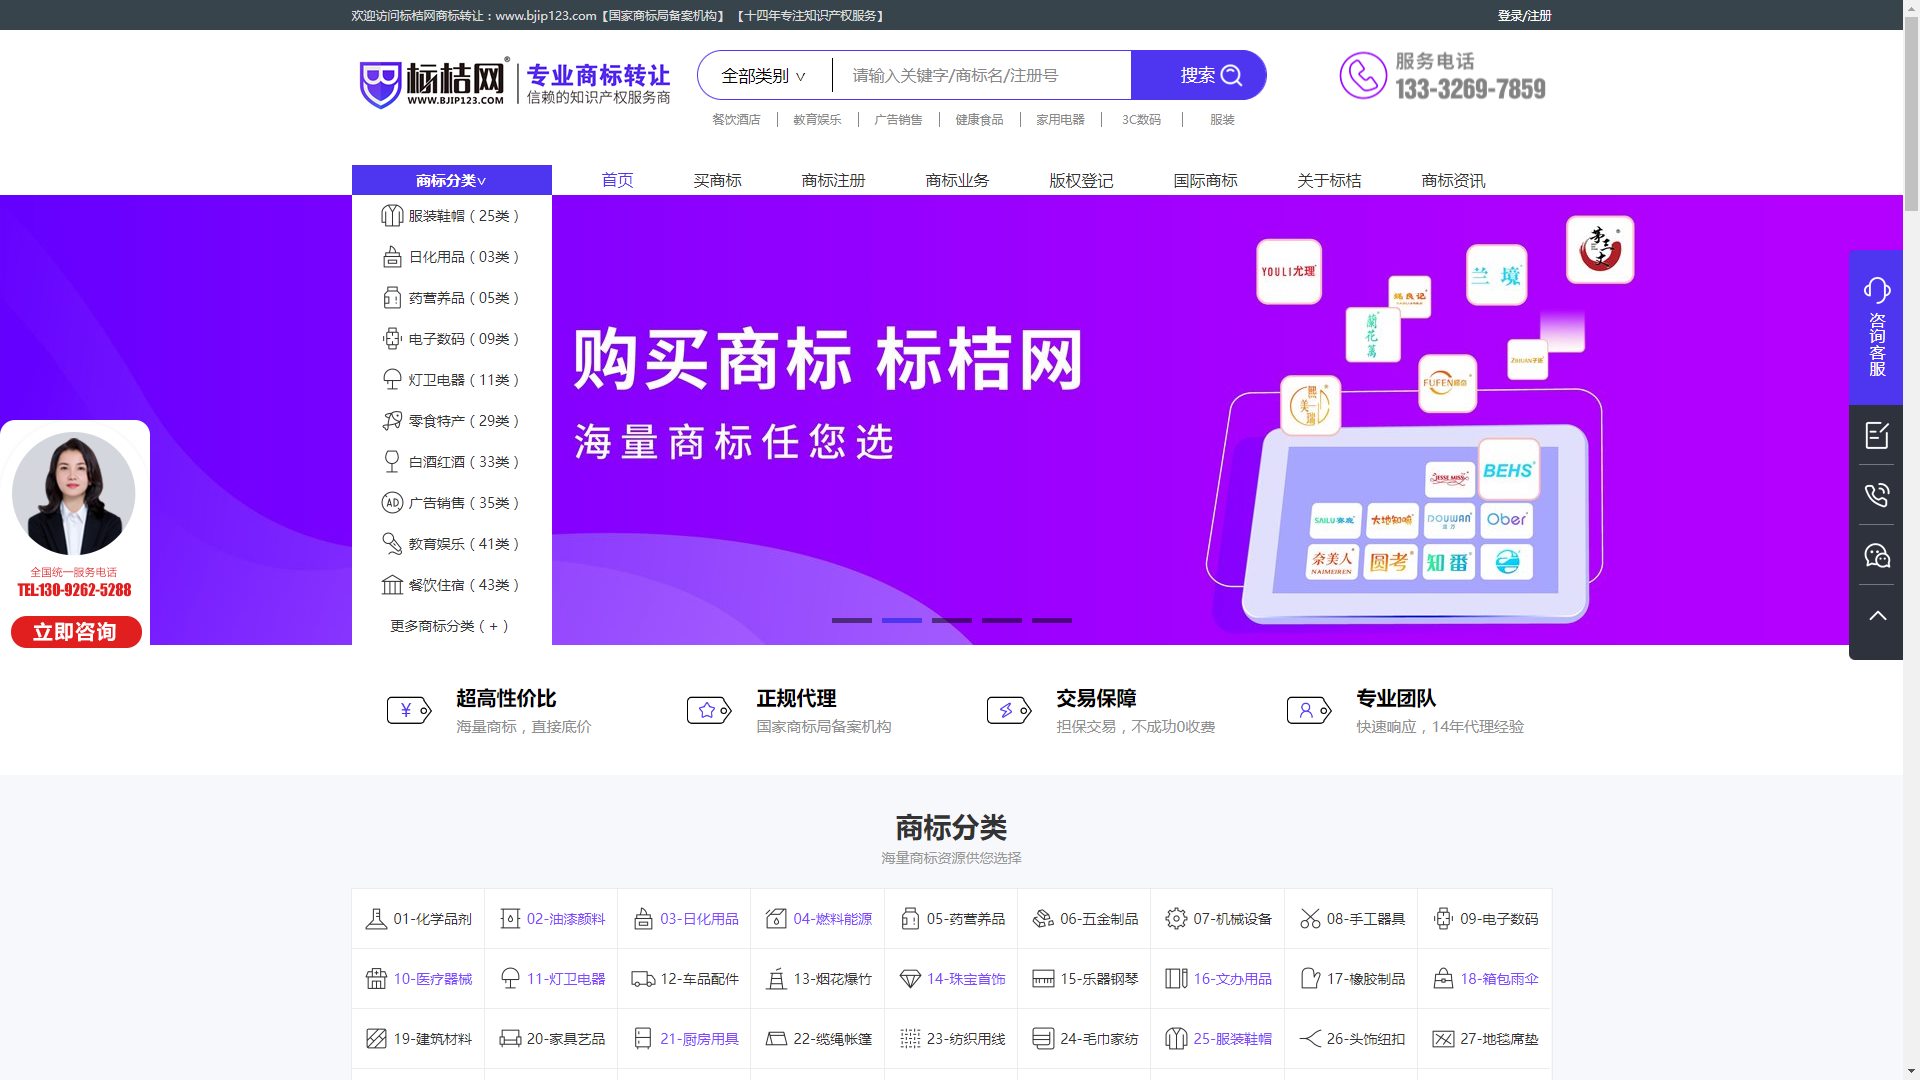Viewport: 1920px width, 1080px height.
Task: Expand the 商标分类 sidebar menu
Action: [451, 180]
